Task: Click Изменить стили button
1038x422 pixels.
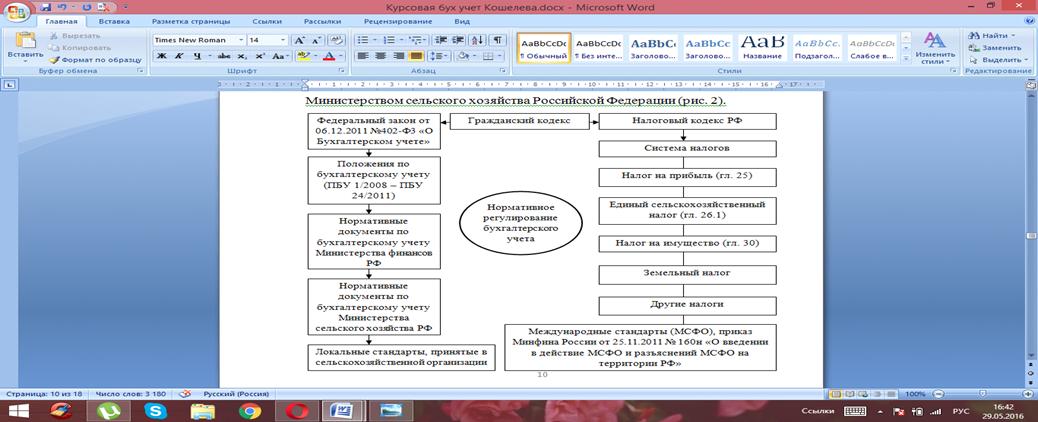Action: (x=934, y=48)
